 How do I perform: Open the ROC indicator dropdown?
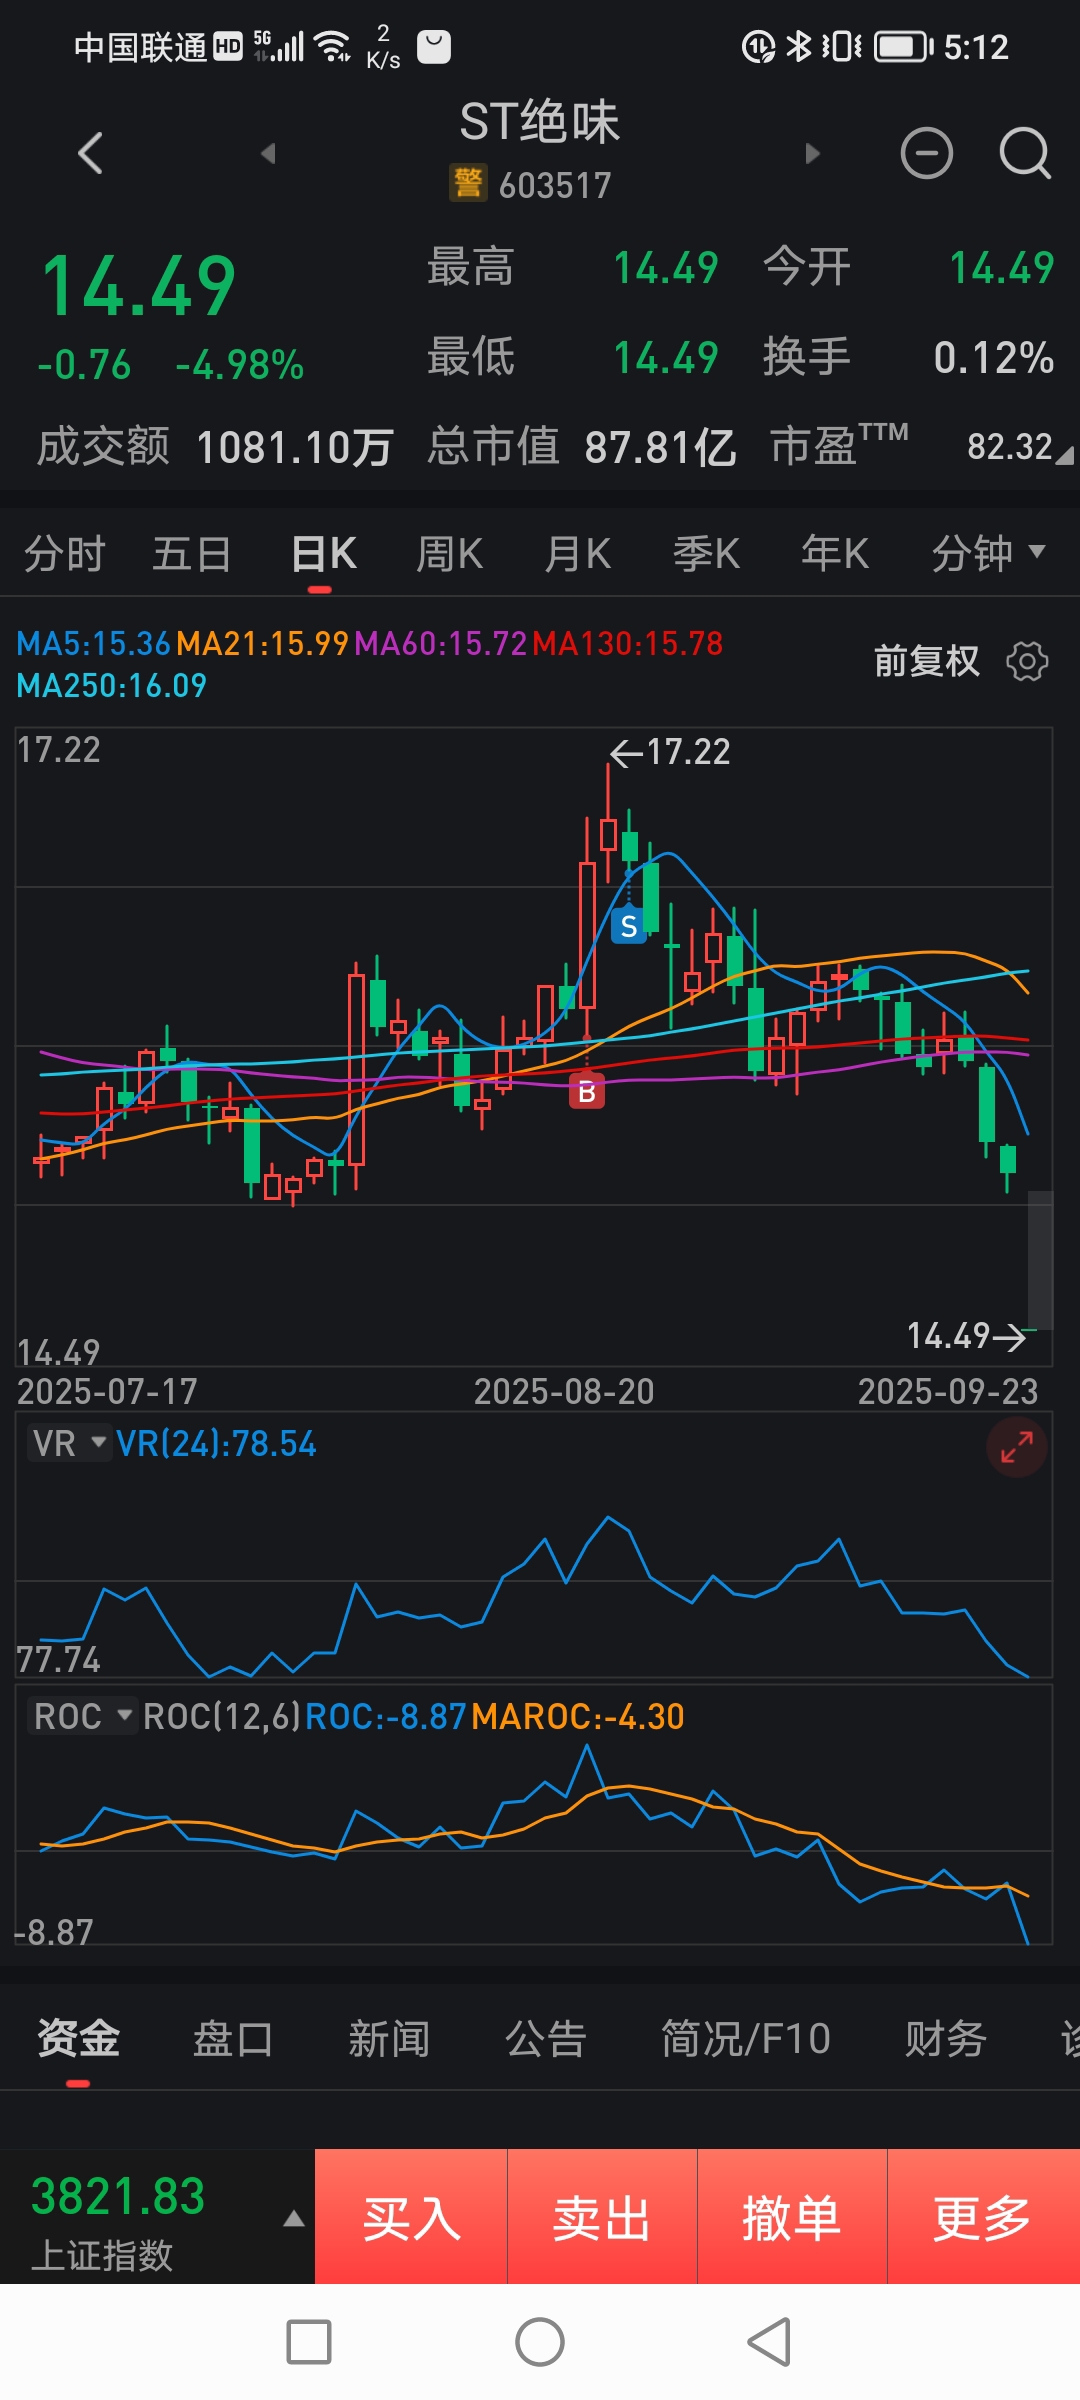coord(82,1716)
